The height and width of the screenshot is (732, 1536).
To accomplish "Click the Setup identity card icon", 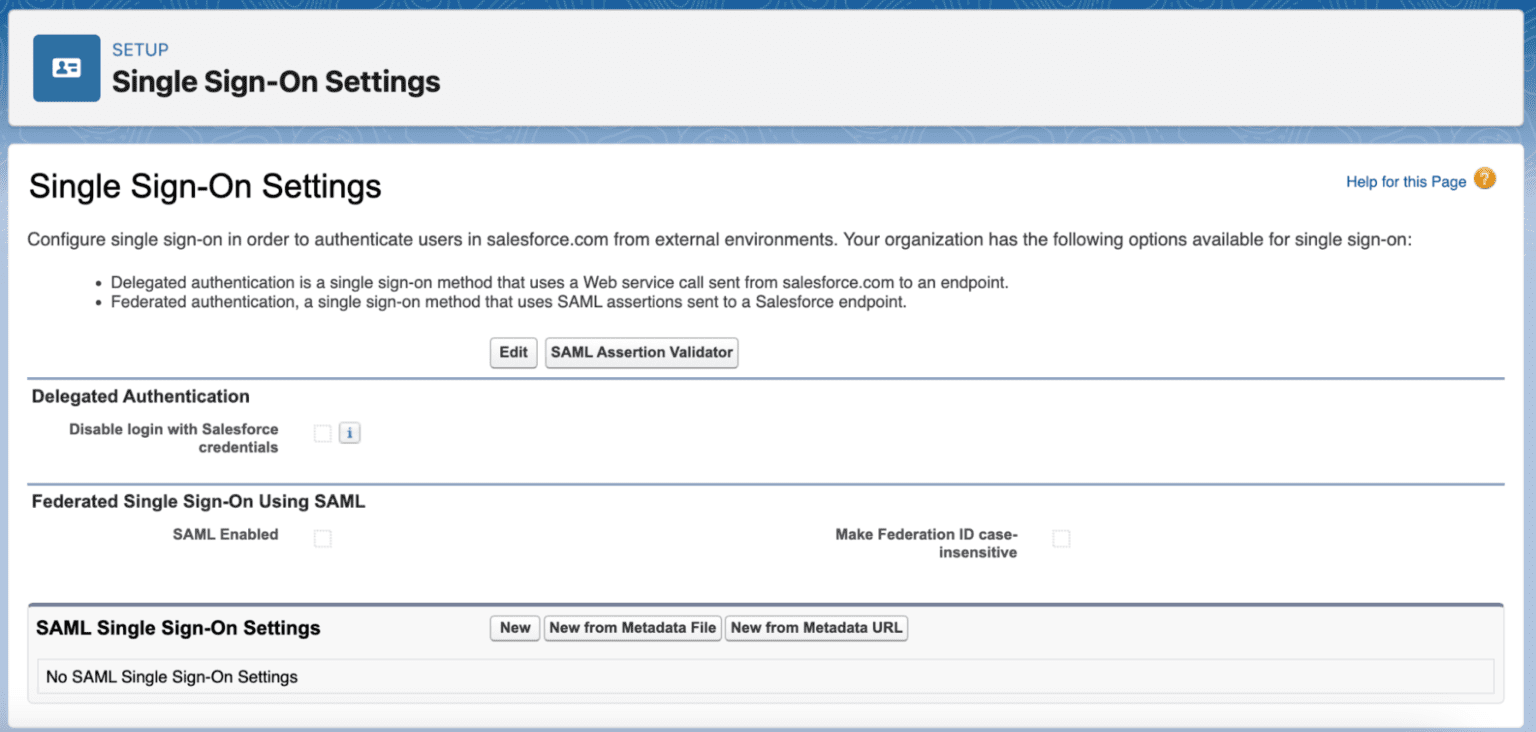I will pyautogui.click(x=67, y=68).
